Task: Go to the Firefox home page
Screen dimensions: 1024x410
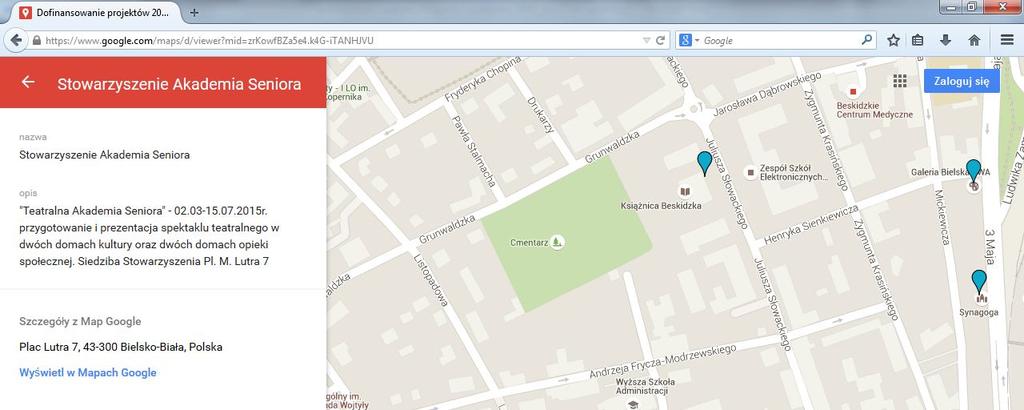Action: point(974,40)
